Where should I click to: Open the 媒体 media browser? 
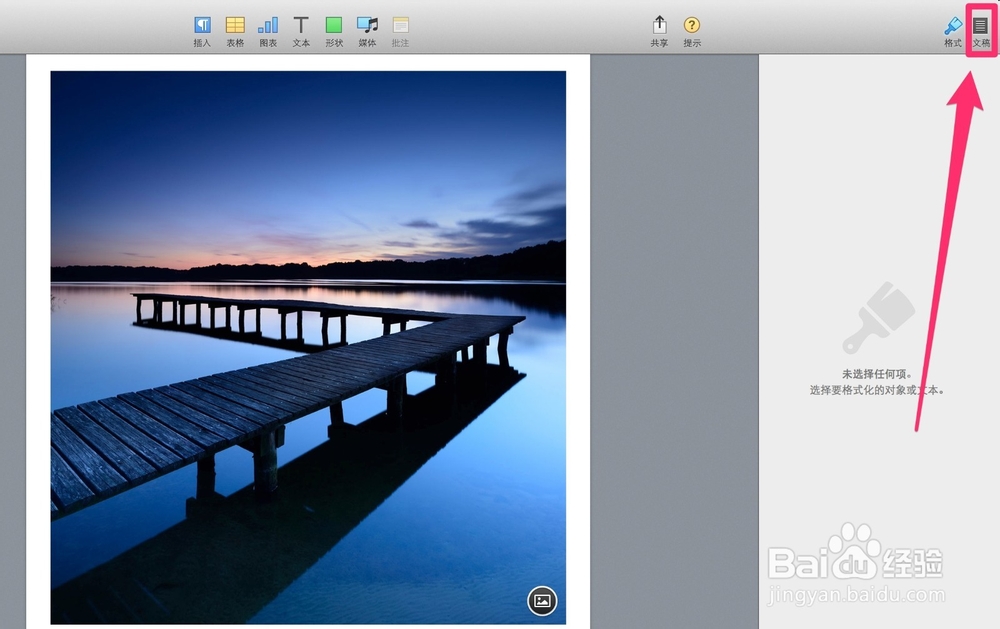coord(367,31)
